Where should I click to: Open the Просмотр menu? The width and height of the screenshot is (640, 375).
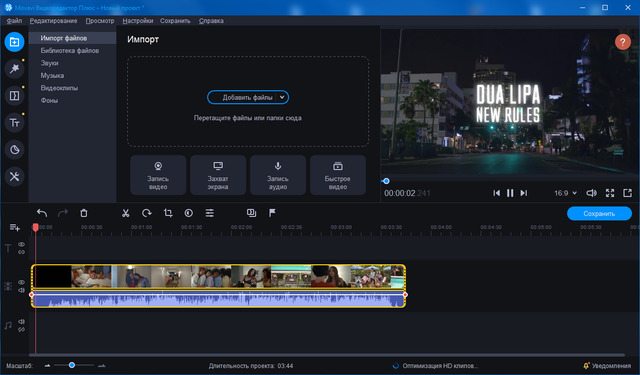click(x=100, y=21)
